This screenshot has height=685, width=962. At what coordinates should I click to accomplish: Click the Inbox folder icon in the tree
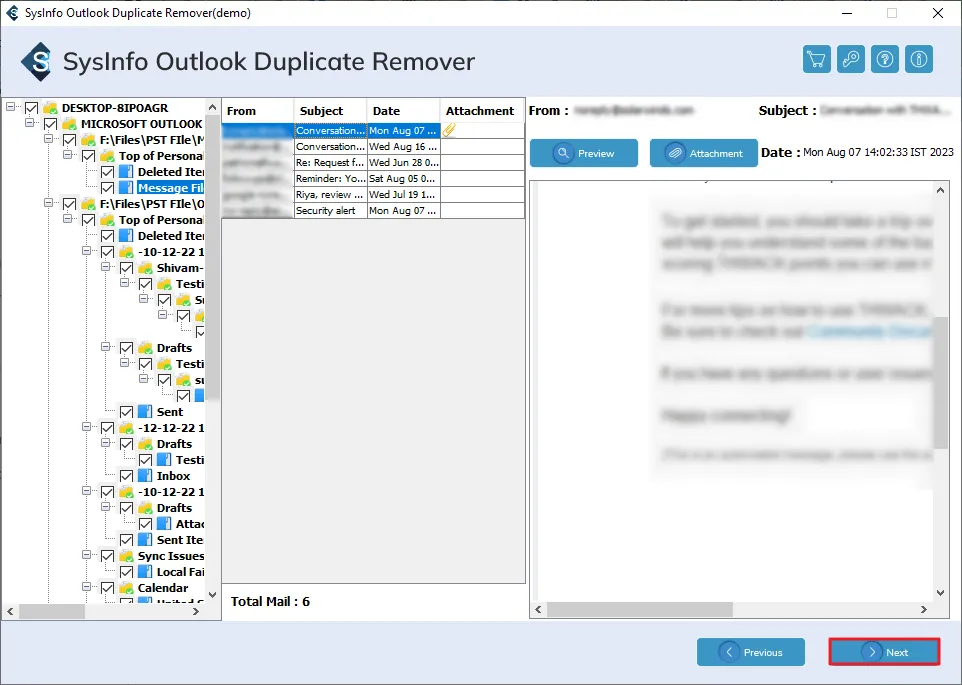145,475
